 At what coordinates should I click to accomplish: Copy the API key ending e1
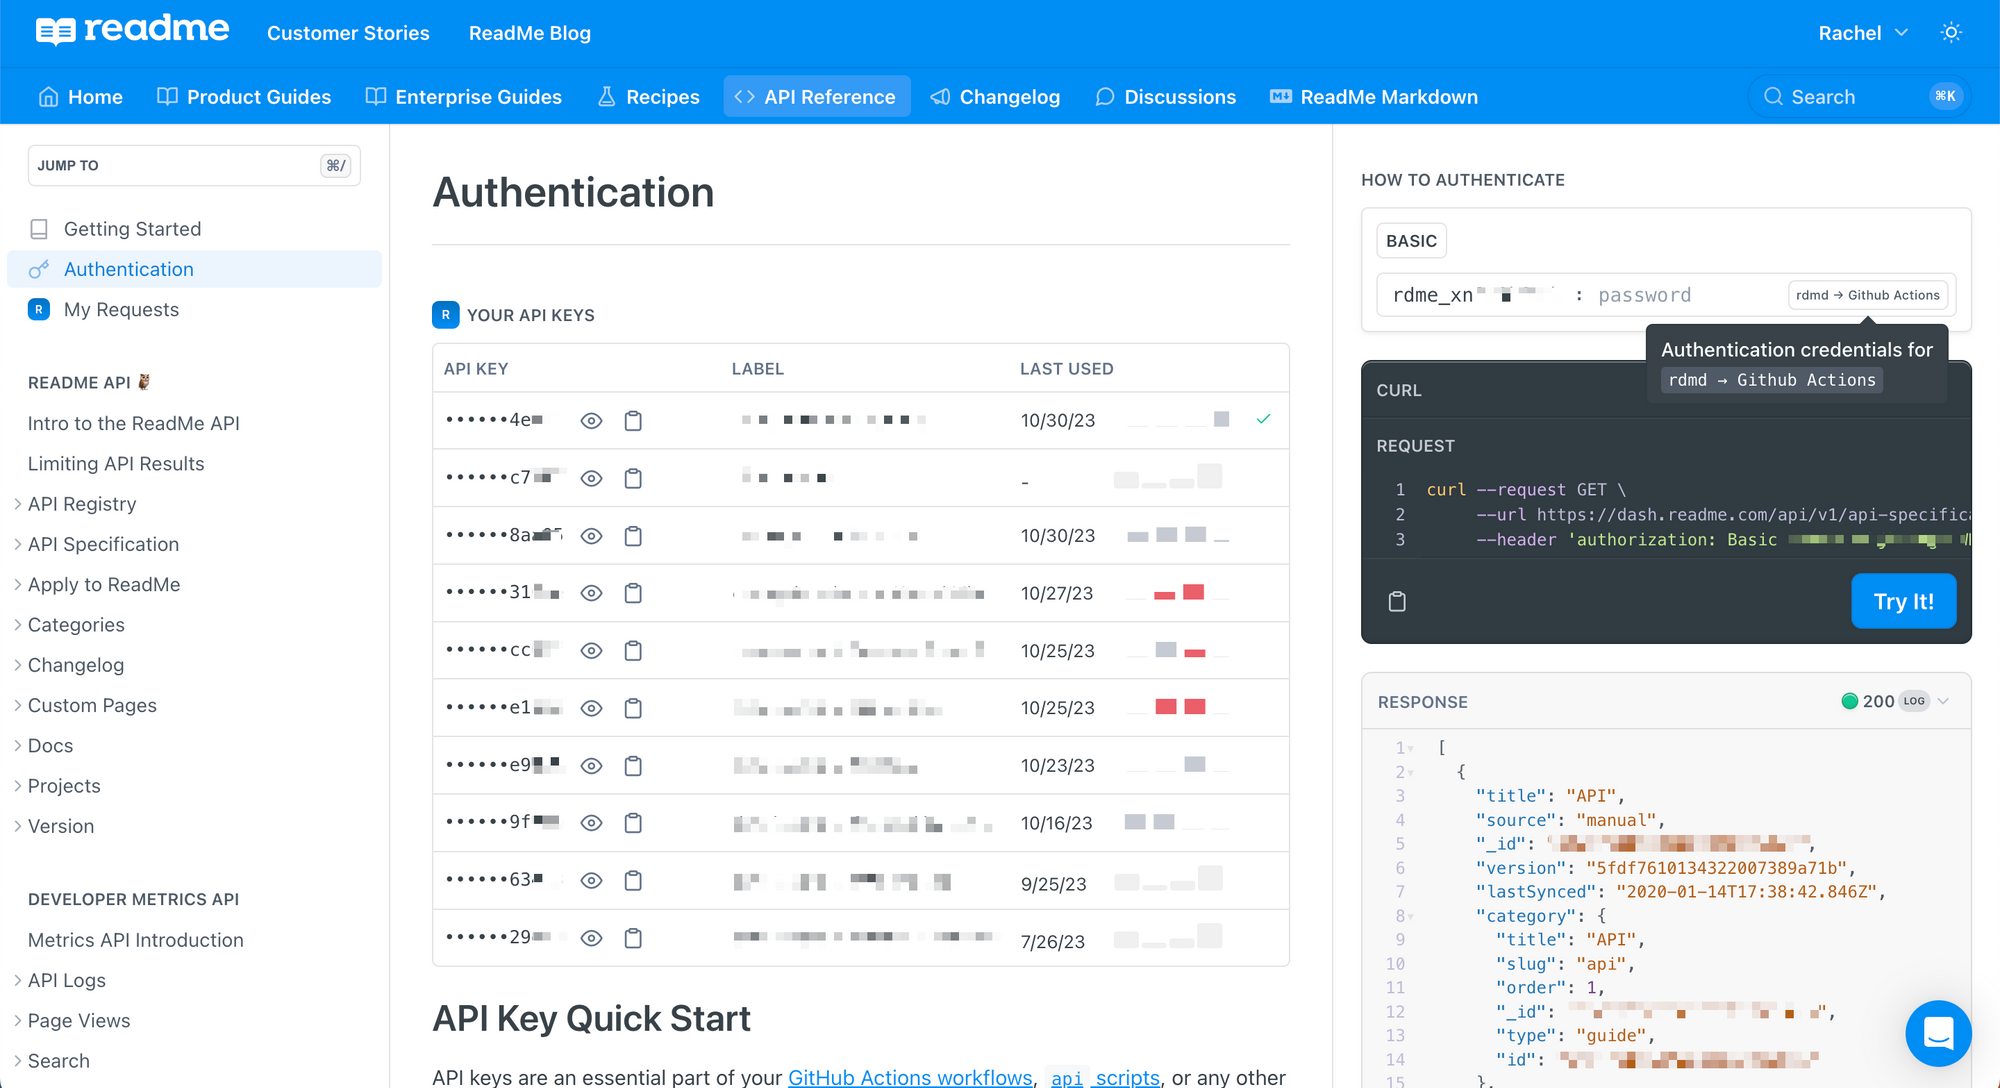click(x=633, y=708)
